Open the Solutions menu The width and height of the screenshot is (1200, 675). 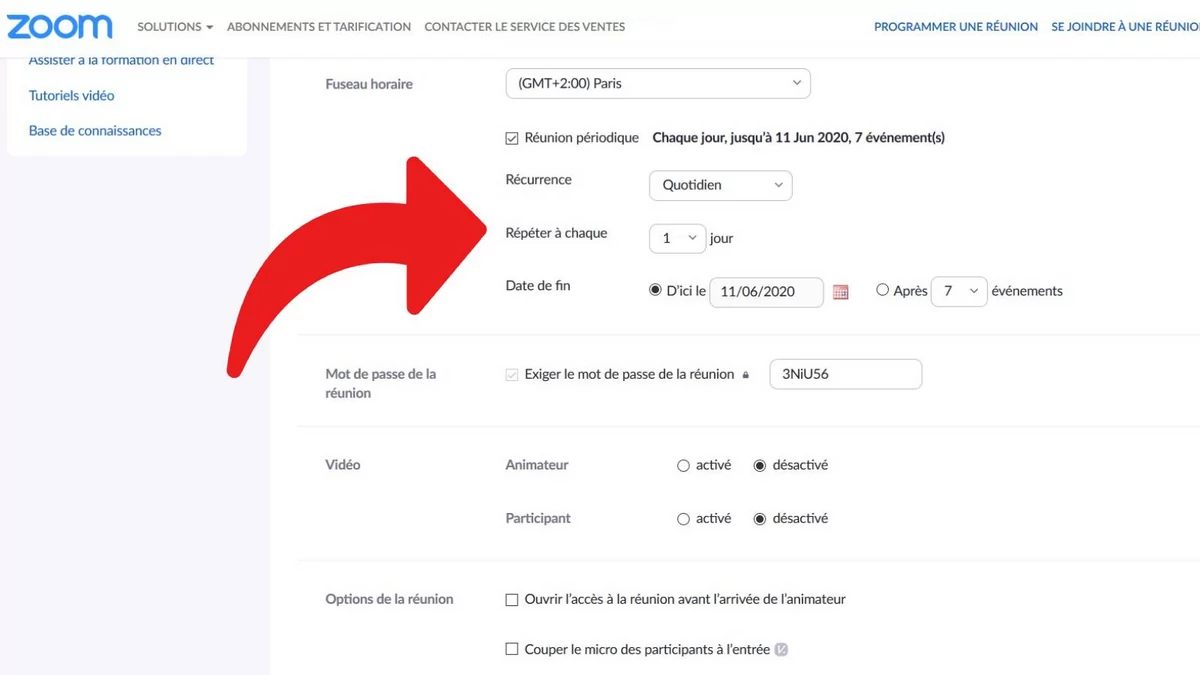175,27
